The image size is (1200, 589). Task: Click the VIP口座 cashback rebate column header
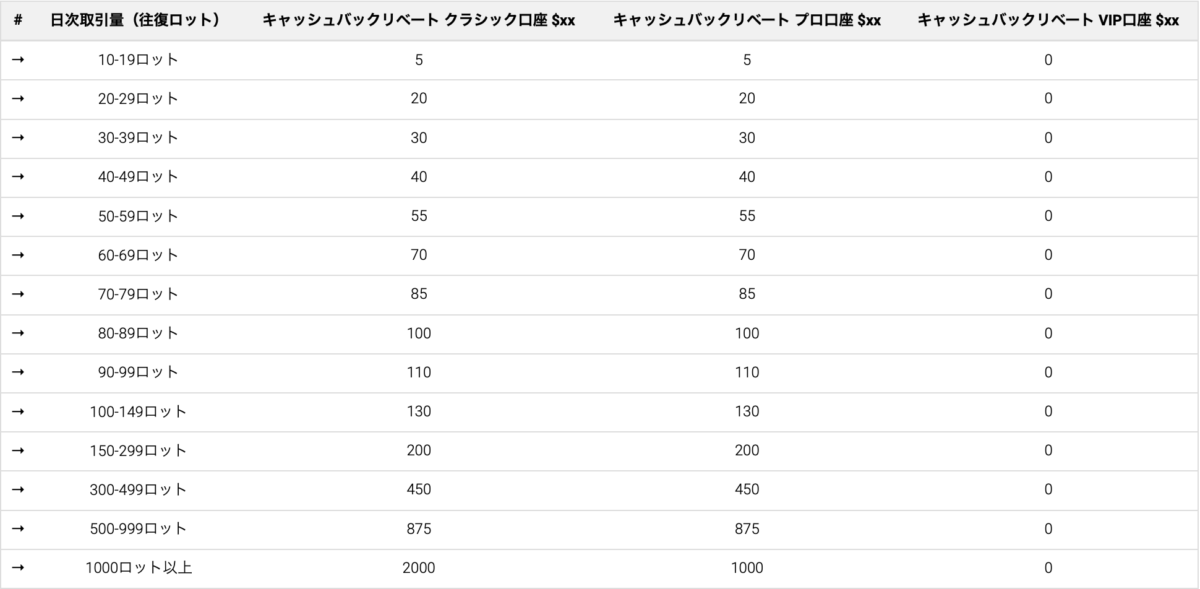tap(1047, 21)
